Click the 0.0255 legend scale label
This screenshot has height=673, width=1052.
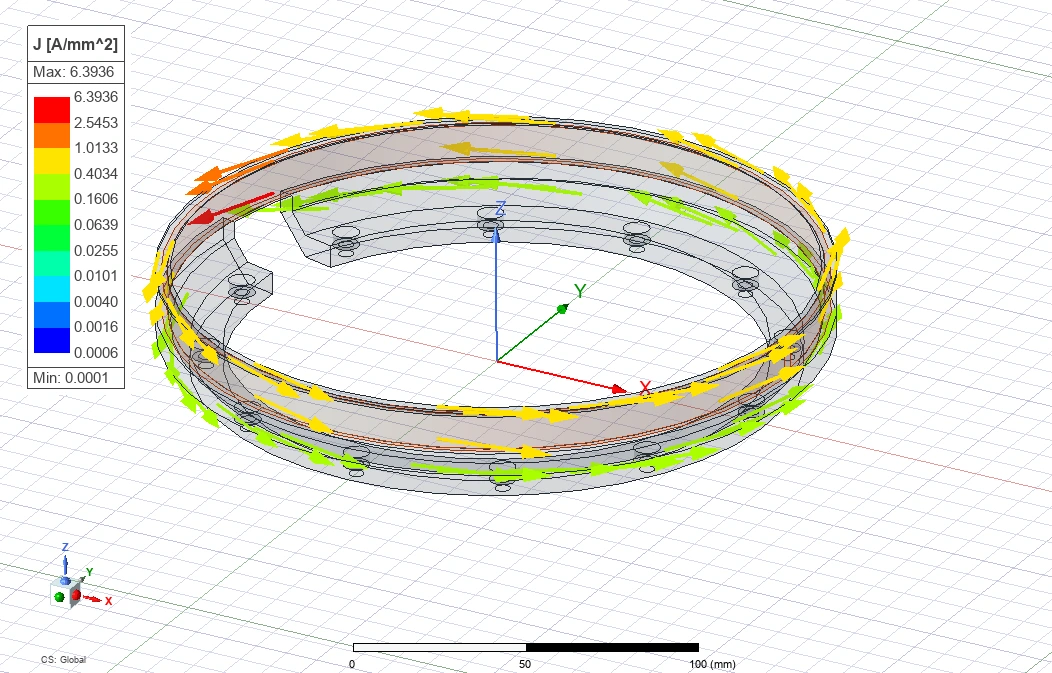click(96, 251)
